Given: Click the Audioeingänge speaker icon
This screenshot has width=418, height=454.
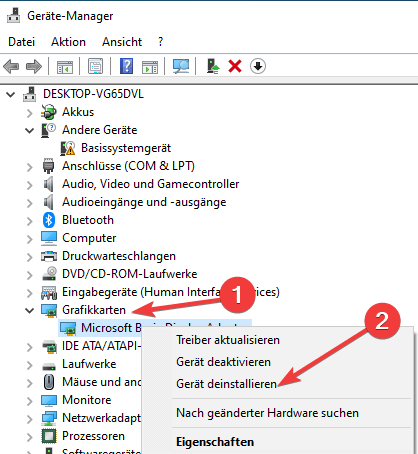Looking at the screenshot, I should (x=49, y=202).
